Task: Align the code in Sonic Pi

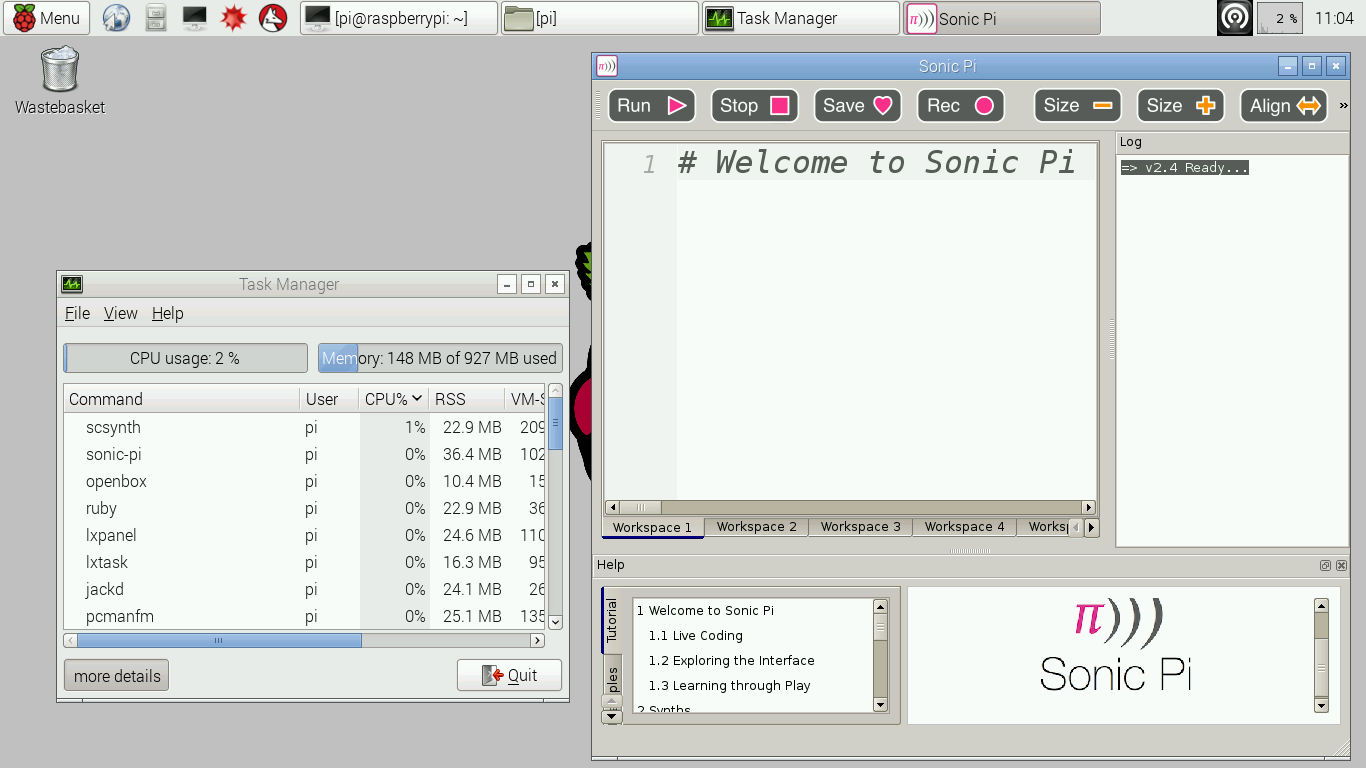Action: click(1284, 106)
